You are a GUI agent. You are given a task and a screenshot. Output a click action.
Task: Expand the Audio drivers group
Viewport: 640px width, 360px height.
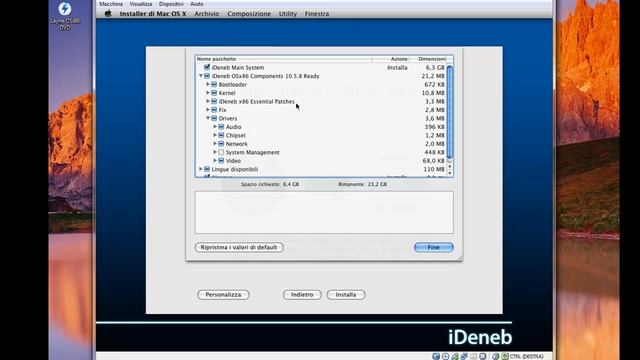(x=215, y=127)
